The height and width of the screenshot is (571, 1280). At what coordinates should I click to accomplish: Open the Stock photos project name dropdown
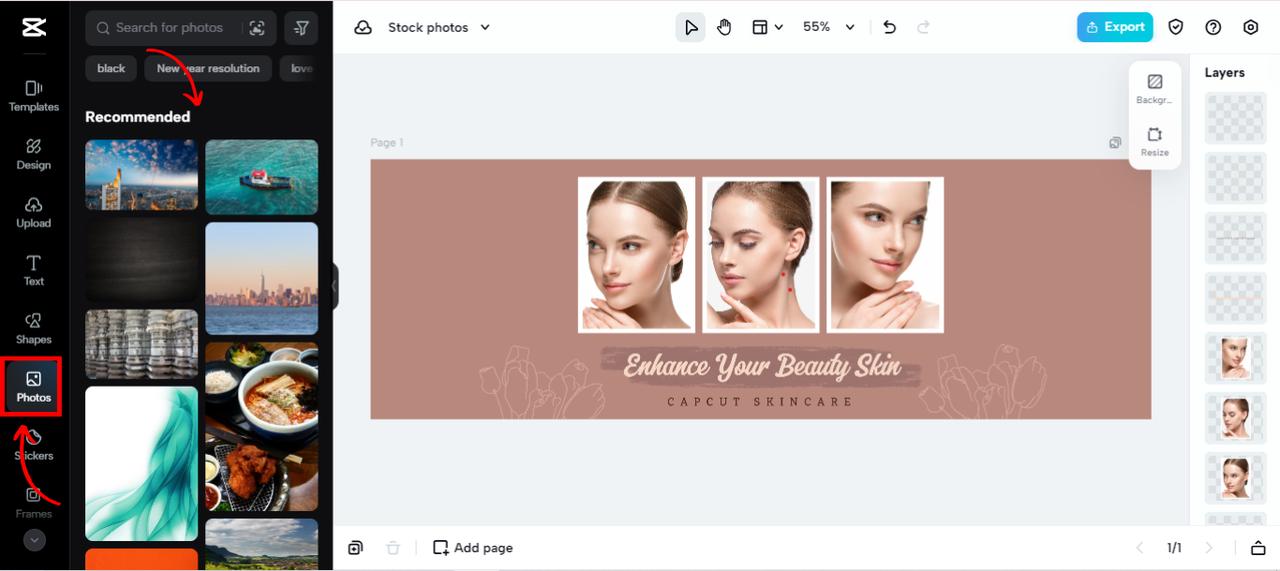click(x=439, y=28)
